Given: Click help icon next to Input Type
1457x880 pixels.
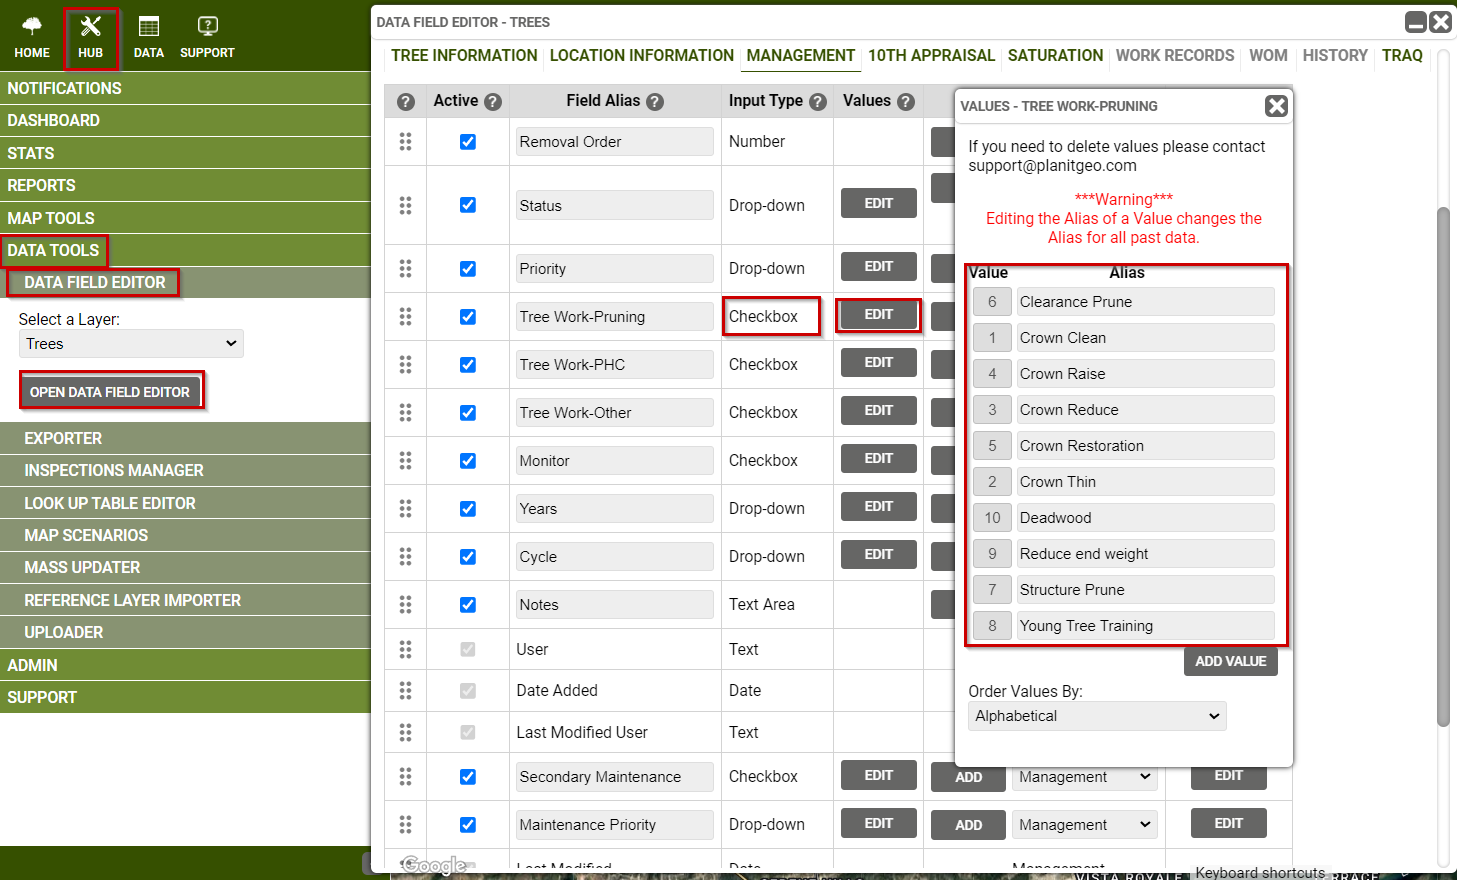Looking at the screenshot, I should [818, 102].
